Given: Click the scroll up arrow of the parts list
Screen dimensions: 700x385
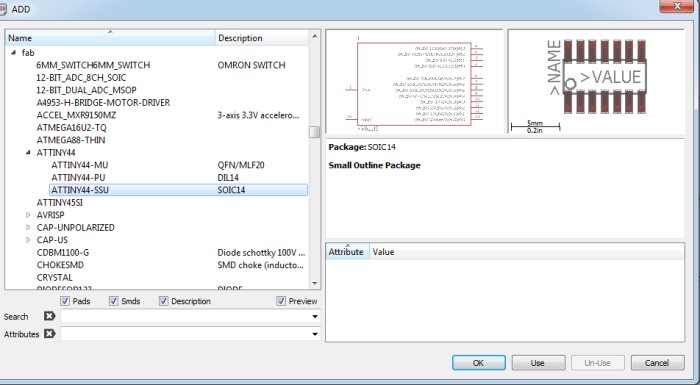Looking at the screenshot, I should 315,36.
